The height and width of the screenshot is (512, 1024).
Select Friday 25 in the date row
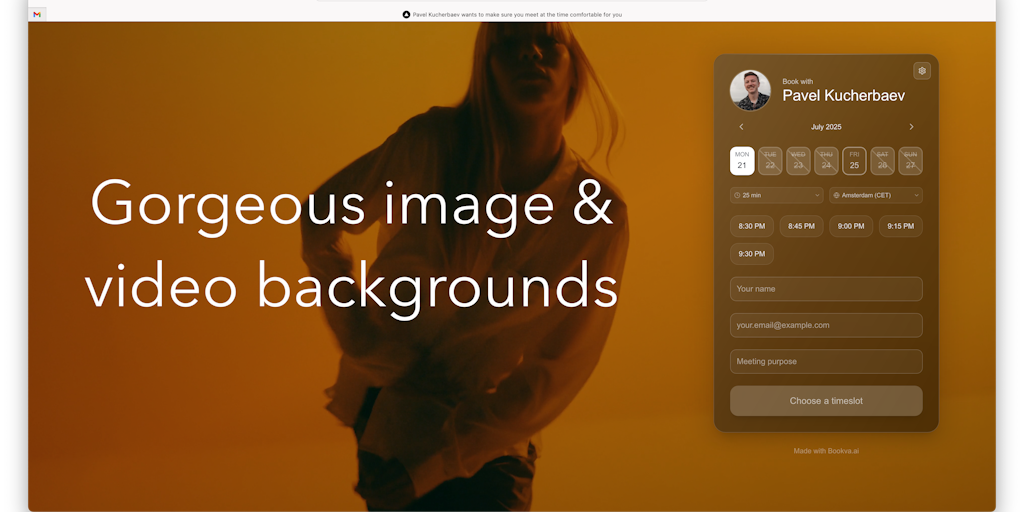tap(854, 161)
